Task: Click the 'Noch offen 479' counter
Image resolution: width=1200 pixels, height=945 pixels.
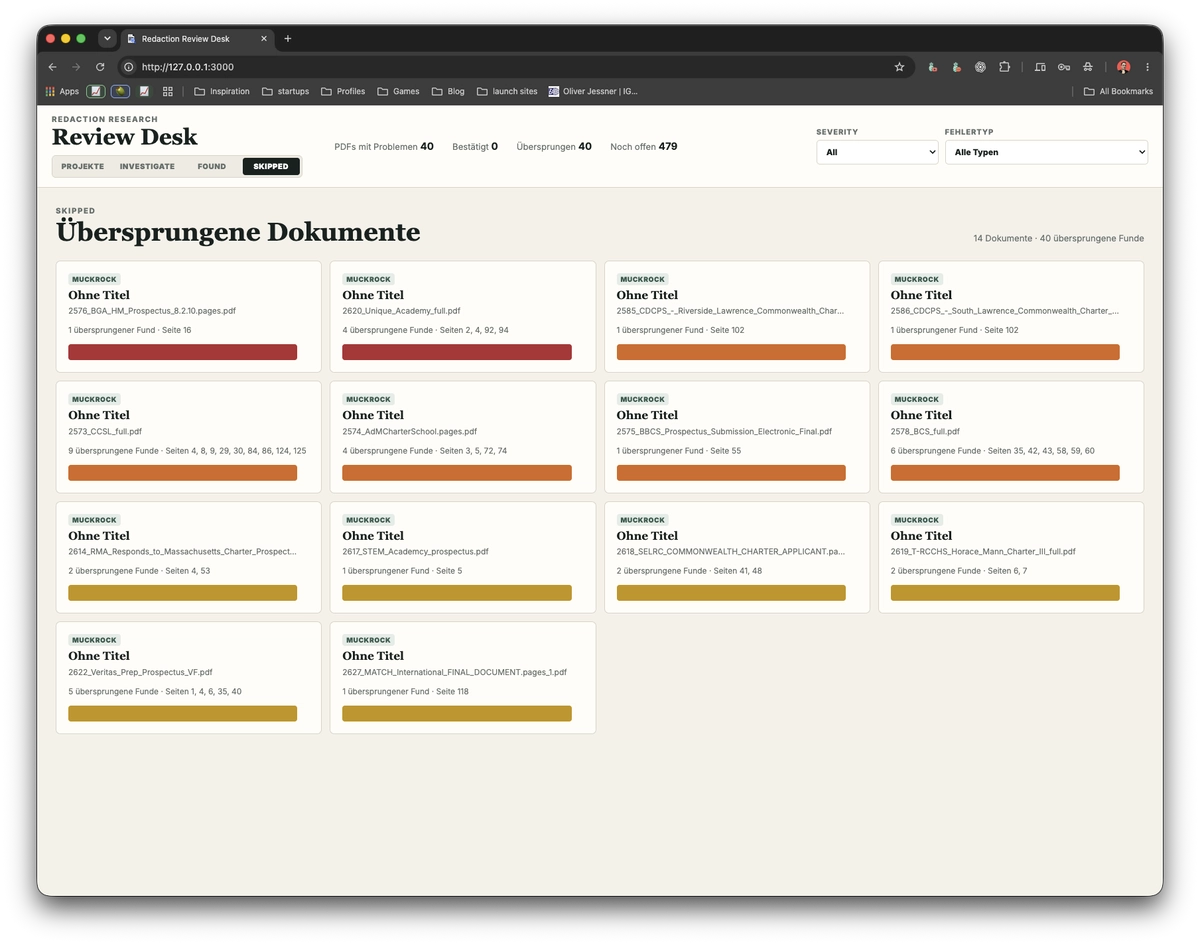Action: pyautogui.click(x=644, y=147)
